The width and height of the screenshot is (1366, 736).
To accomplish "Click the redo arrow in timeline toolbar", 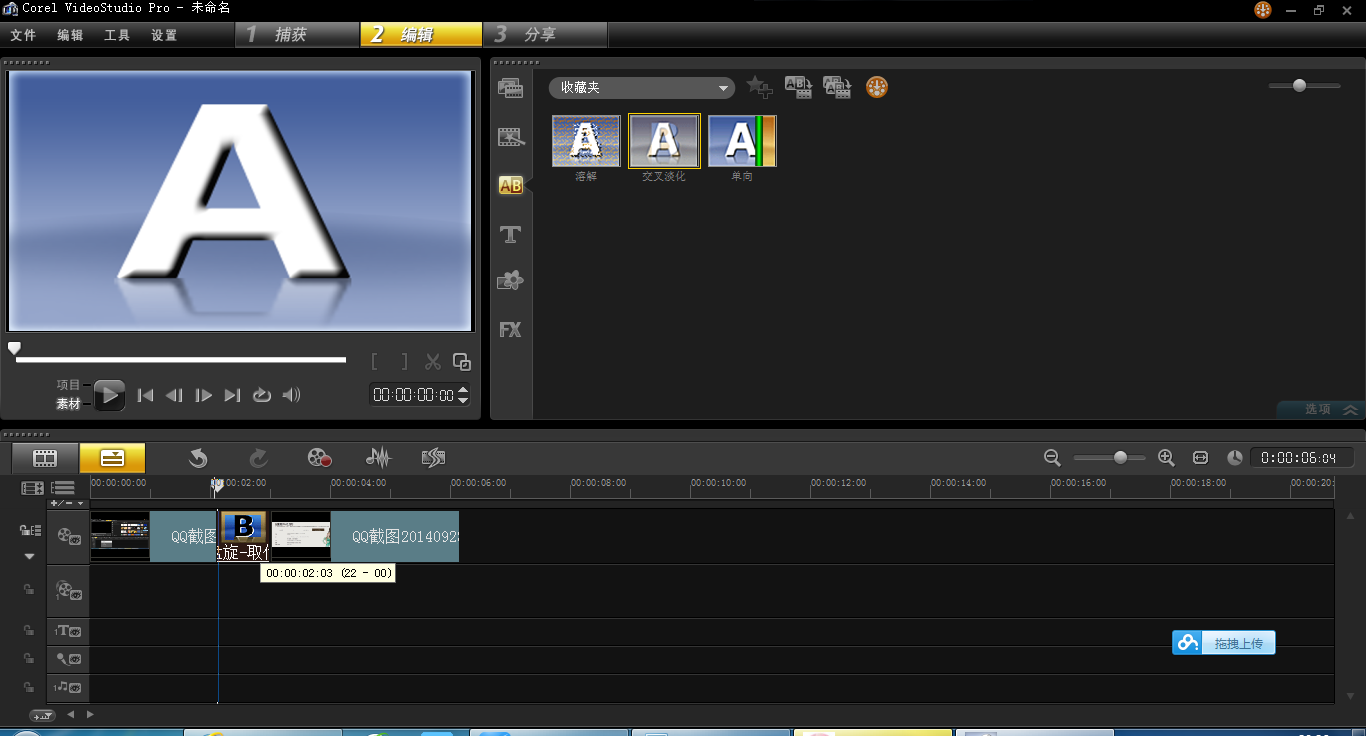I will click(258, 458).
